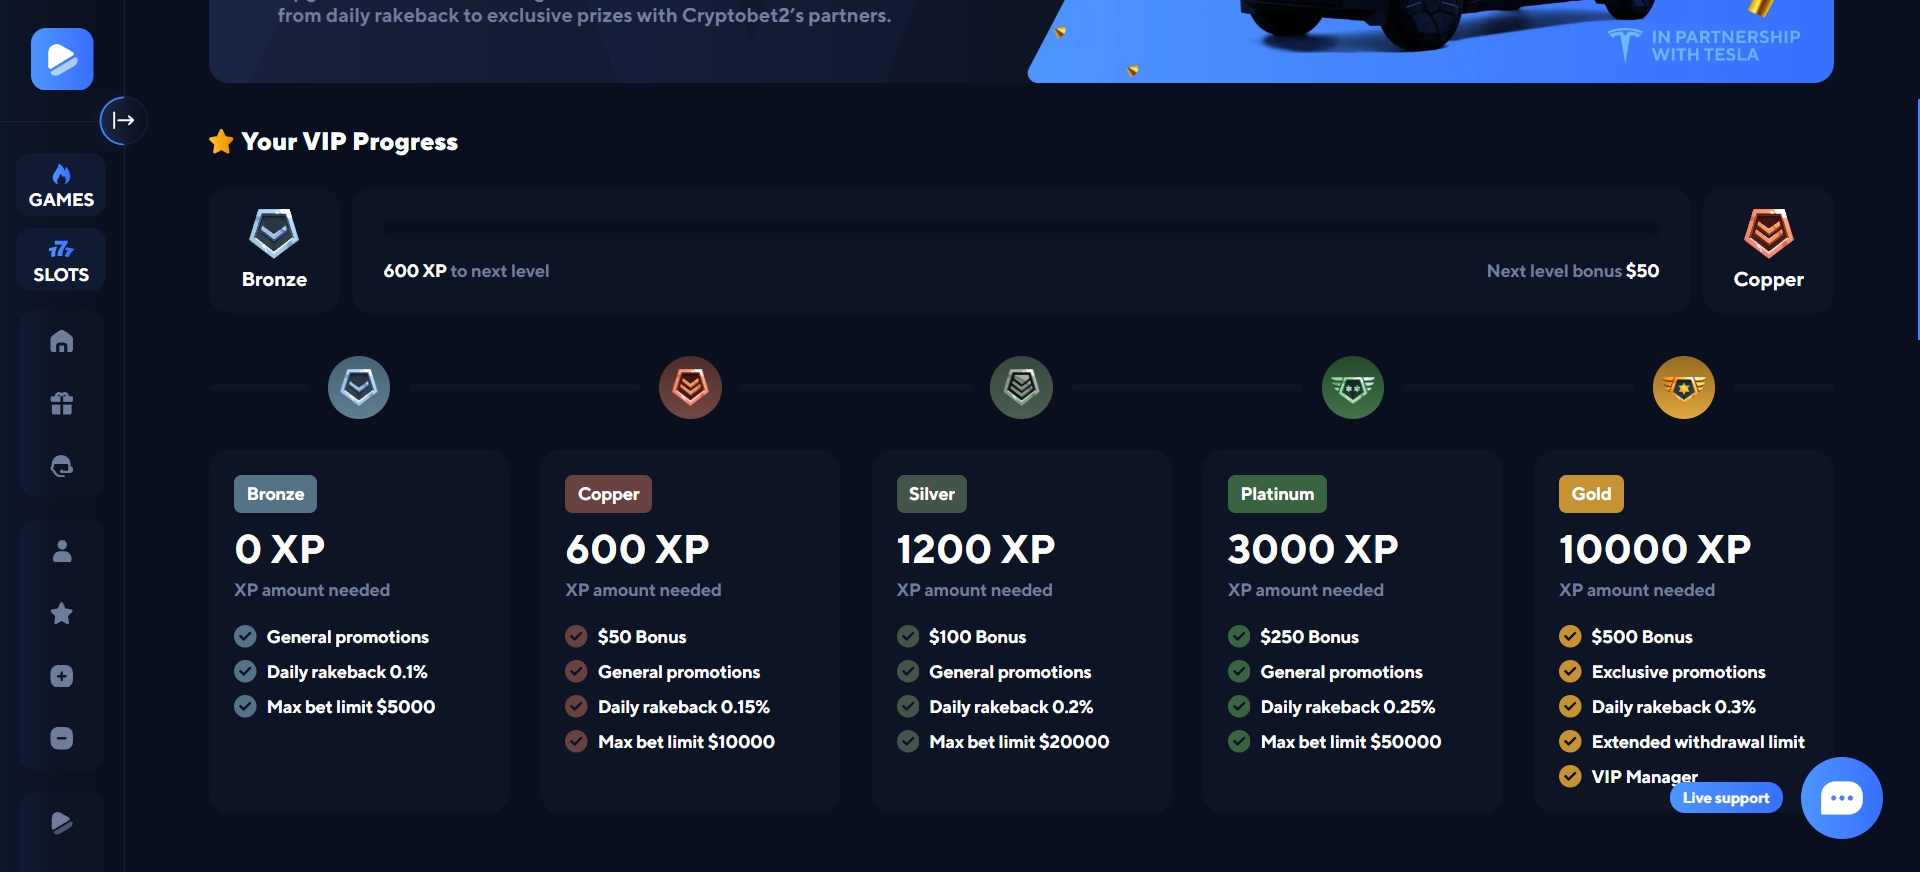Open the live support chat bubble
This screenshot has width=1920, height=872.
[x=1841, y=798]
